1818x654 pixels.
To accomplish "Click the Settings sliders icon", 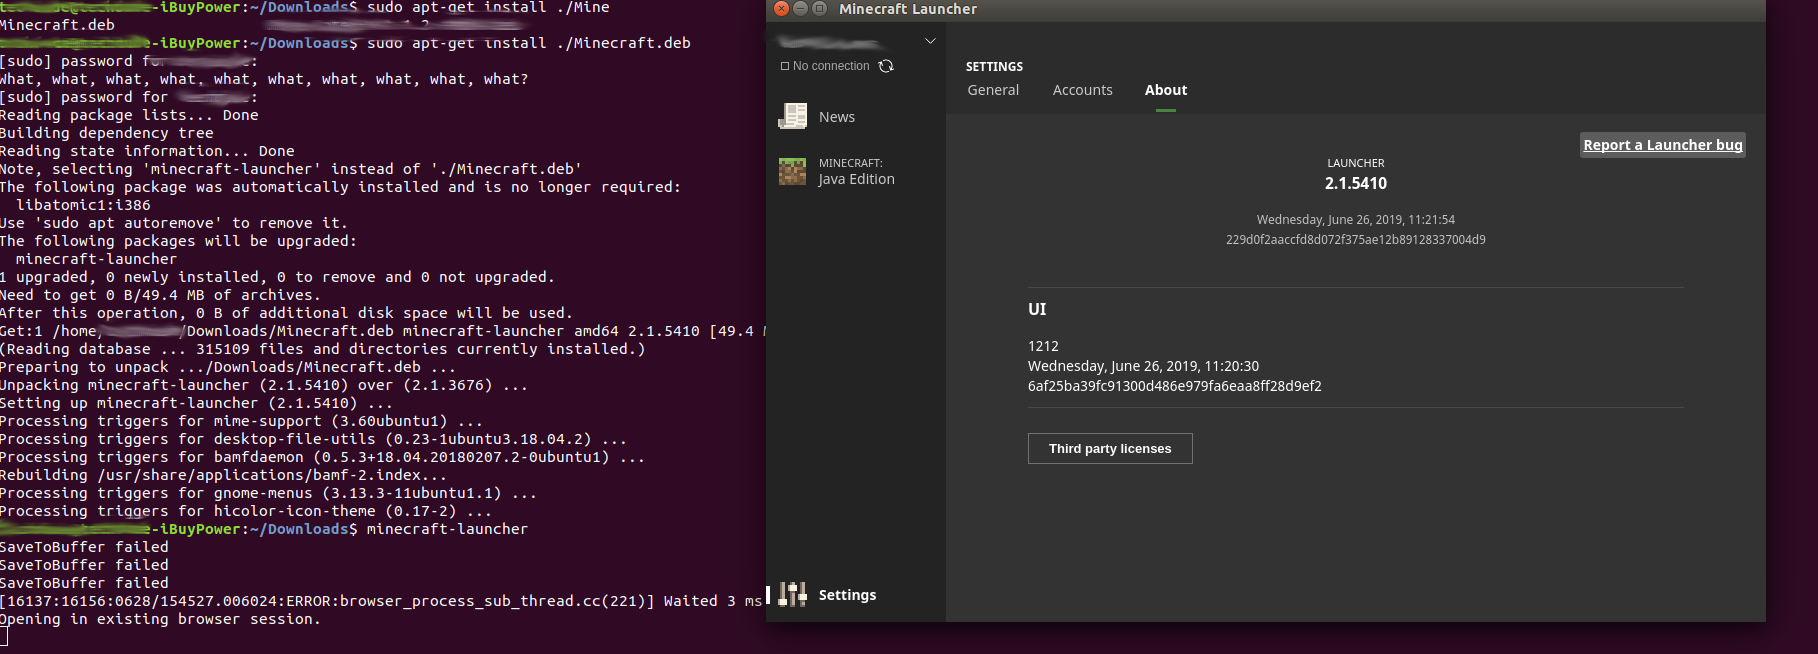I will pyautogui.click(x=792, y=594).
